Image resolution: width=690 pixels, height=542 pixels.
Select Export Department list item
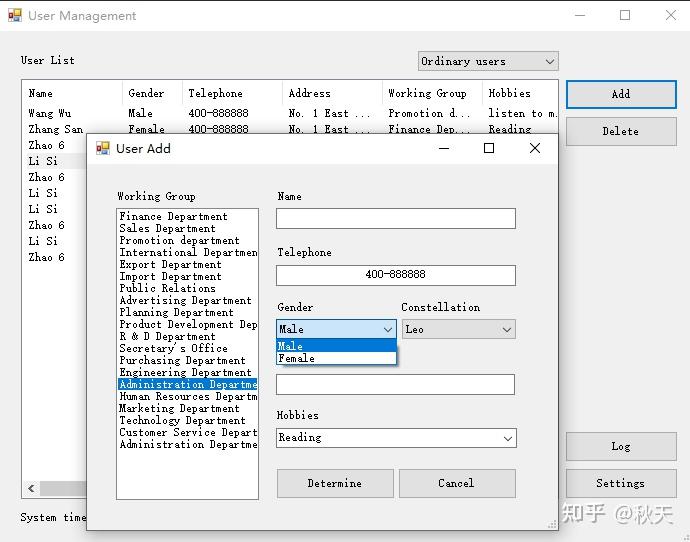coord(187,264)
